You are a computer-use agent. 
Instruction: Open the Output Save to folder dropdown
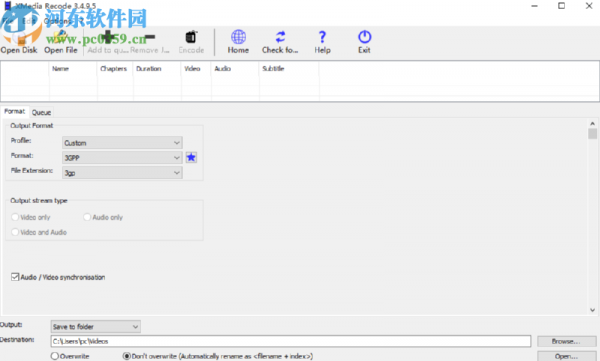(x=95, y=327)
